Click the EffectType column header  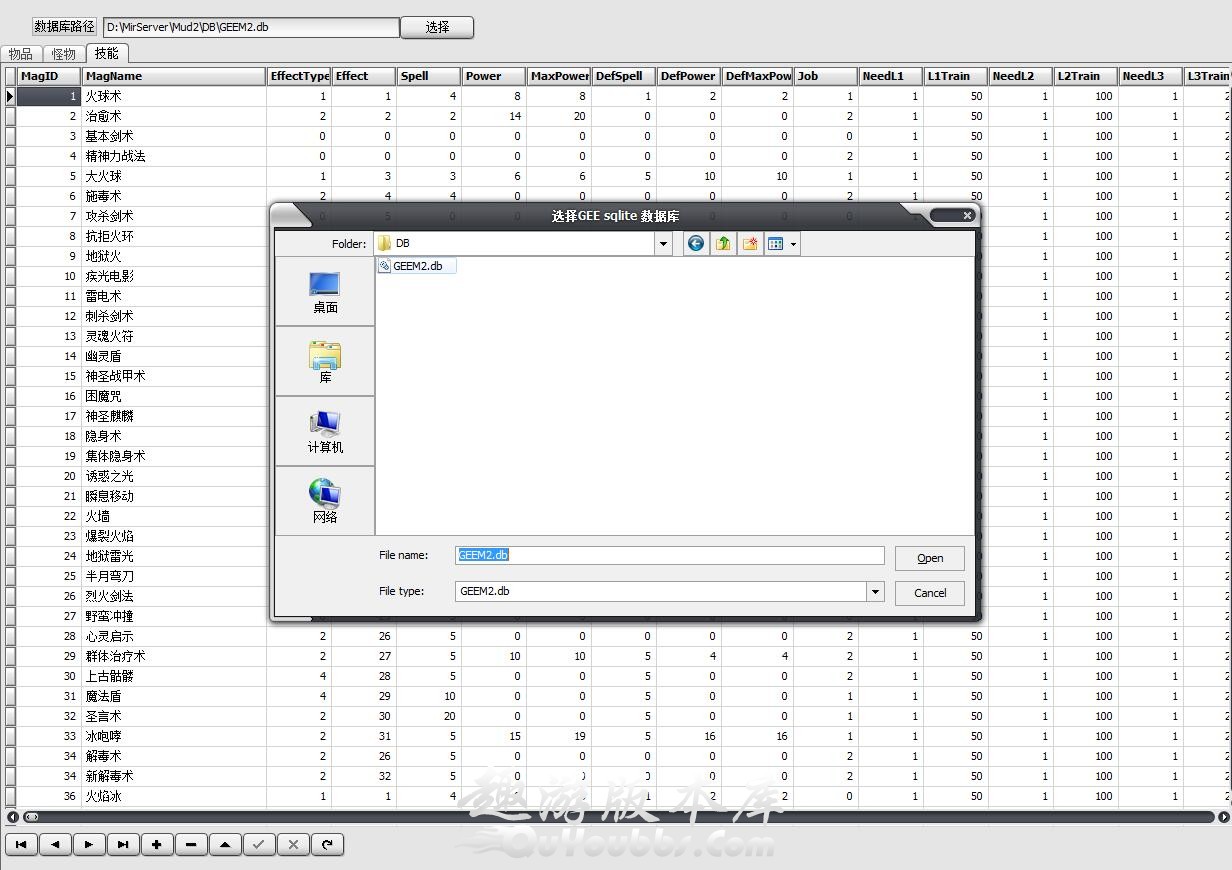pyautogui.click(x=299, y=76)
